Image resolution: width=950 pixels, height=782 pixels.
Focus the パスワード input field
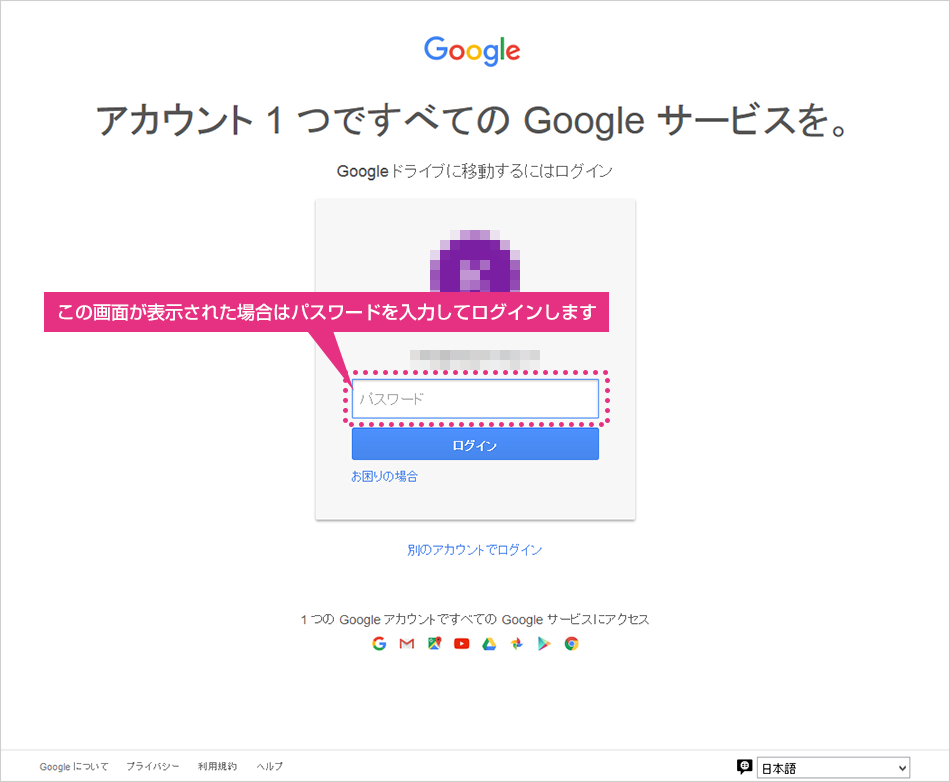point(475,399)
